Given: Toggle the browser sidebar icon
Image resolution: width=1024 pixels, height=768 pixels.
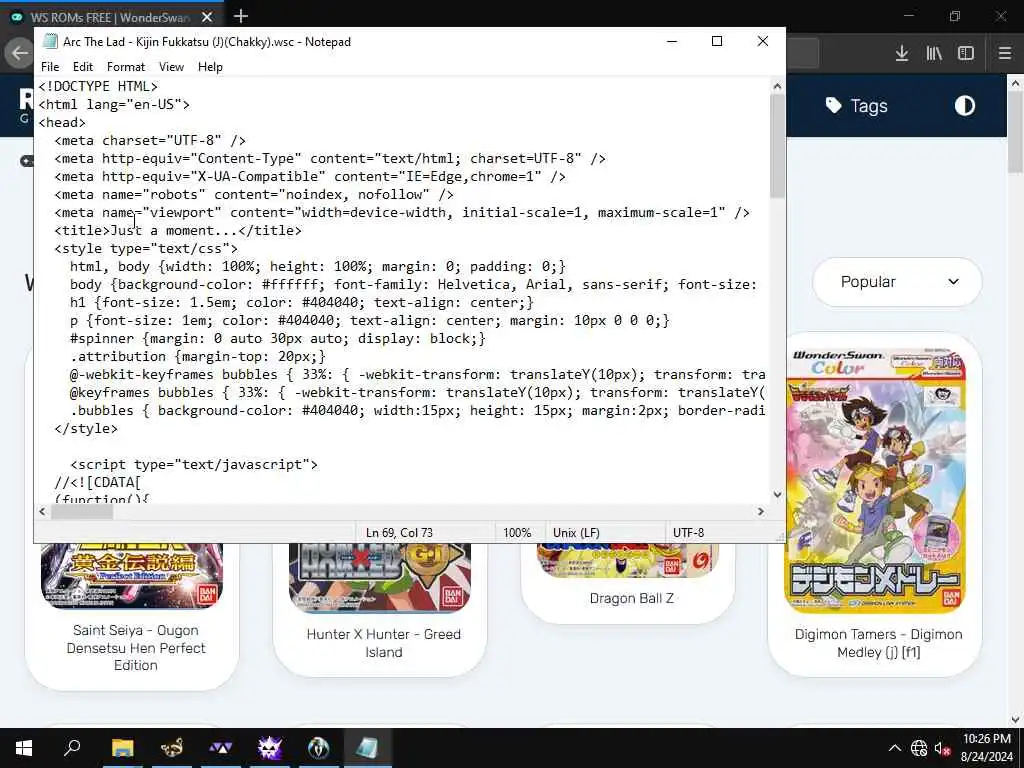Looking at the screenshot, I should (966, 53).
